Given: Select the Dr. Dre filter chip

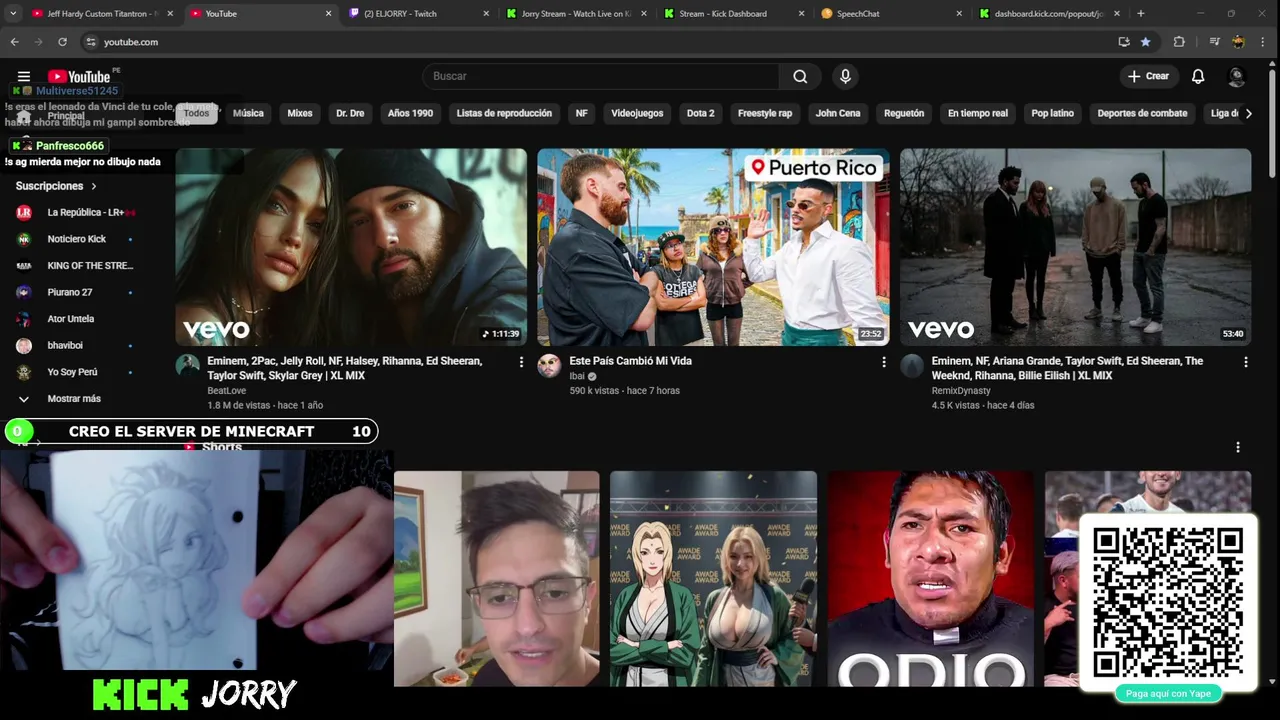Looking at the screenshot, I should pyautogui.click(x=350, y=113).
